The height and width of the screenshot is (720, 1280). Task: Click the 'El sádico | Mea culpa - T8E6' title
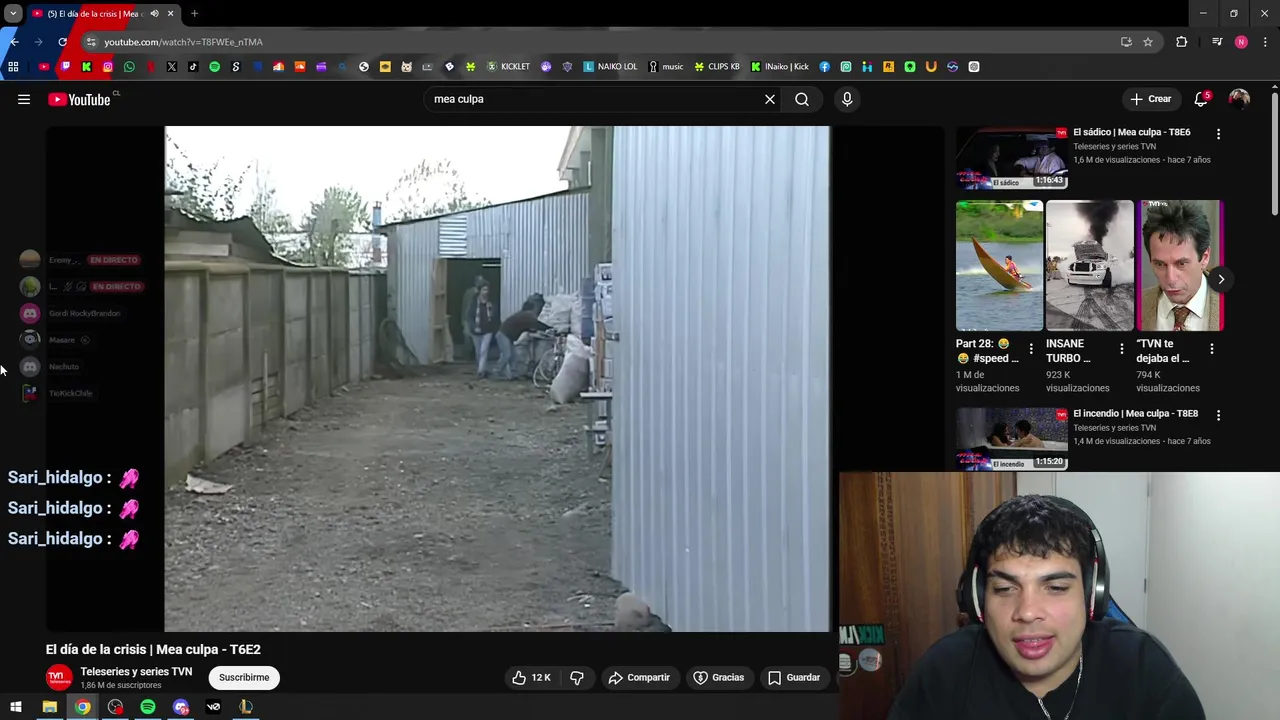(x=1131, y=132)
